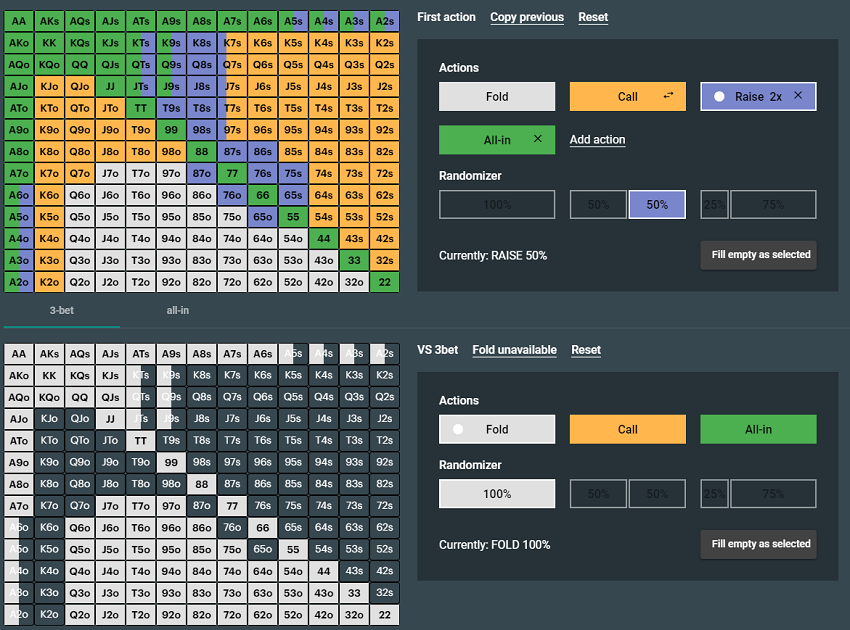850x630 pixels.
Task: Choose 75% randomizer in First action panel
Action: click(x=773, y=205)
